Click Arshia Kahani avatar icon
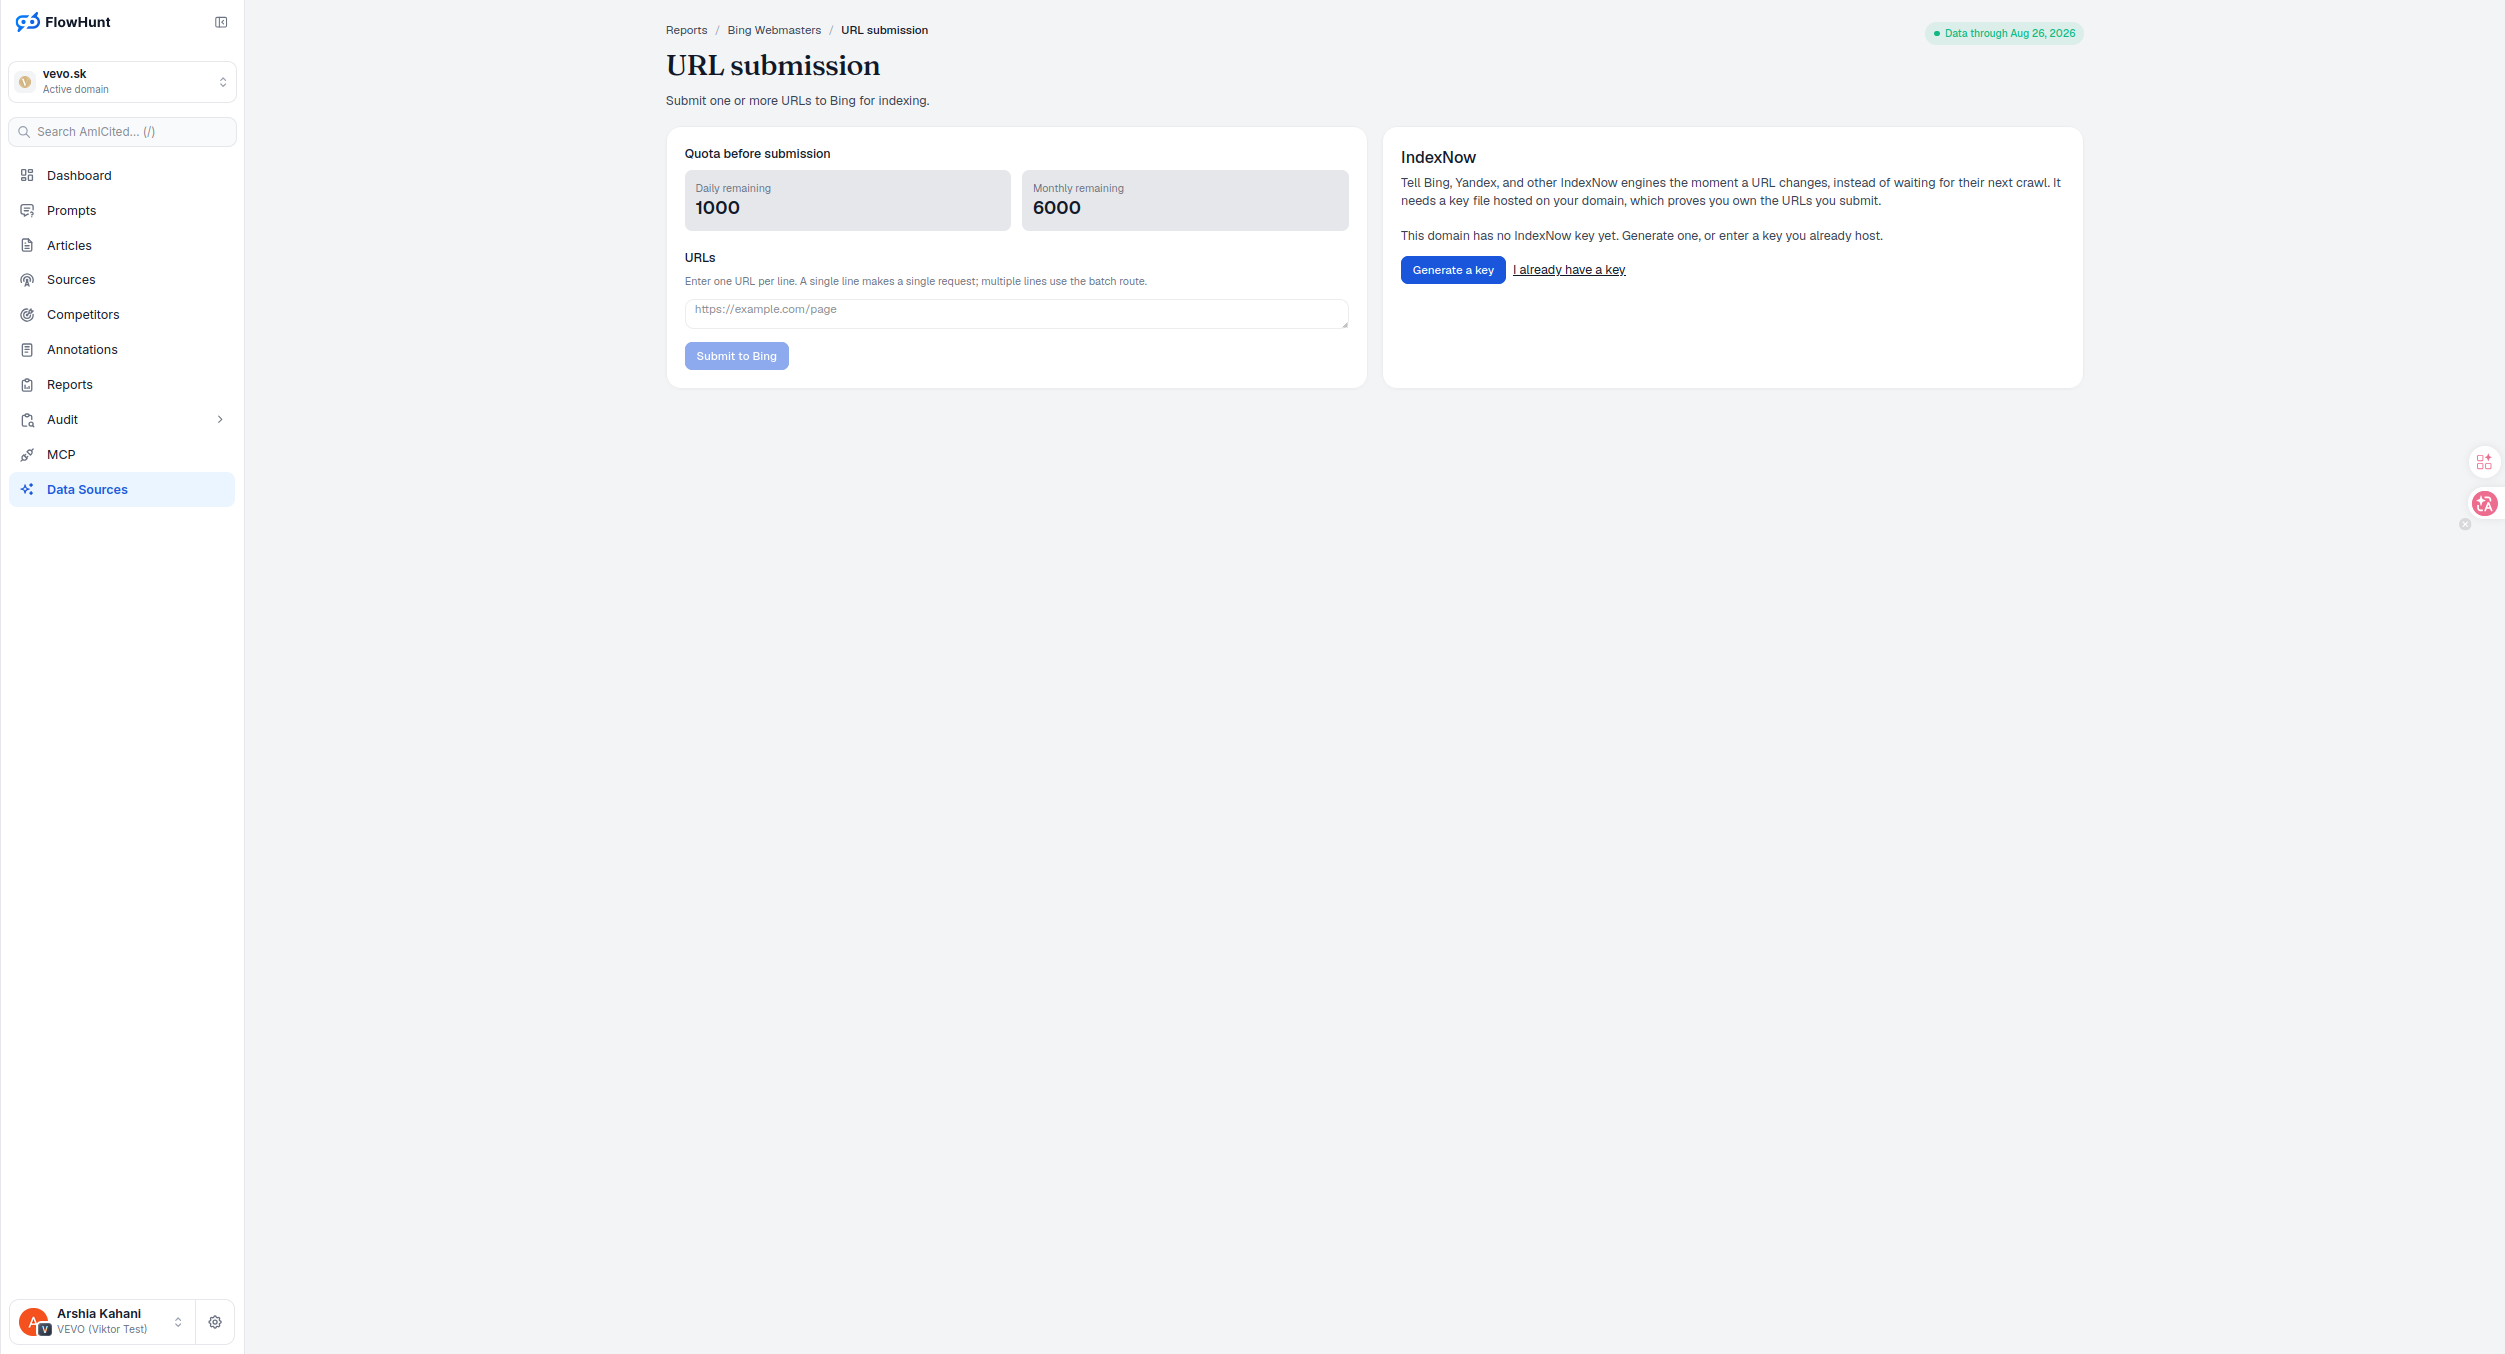The height and width of the screenshot is (1354, 2505). 33,1322
